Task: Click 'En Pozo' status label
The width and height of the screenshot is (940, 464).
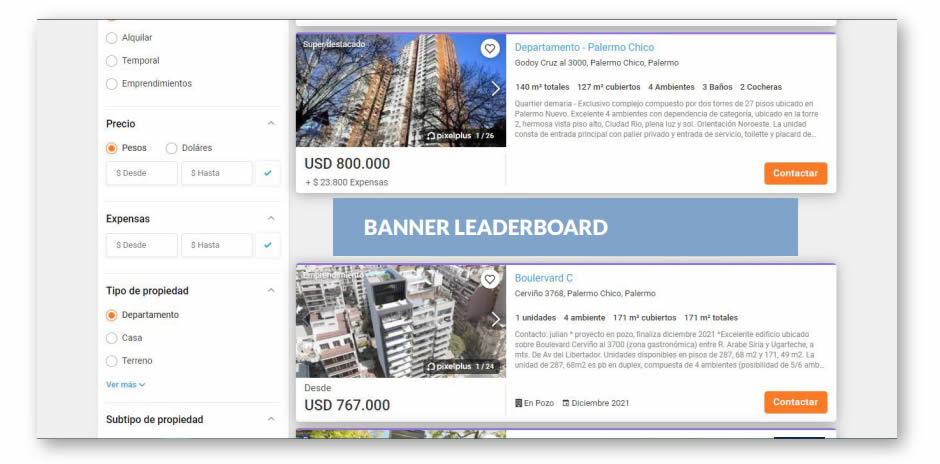Action: (534, 403)
